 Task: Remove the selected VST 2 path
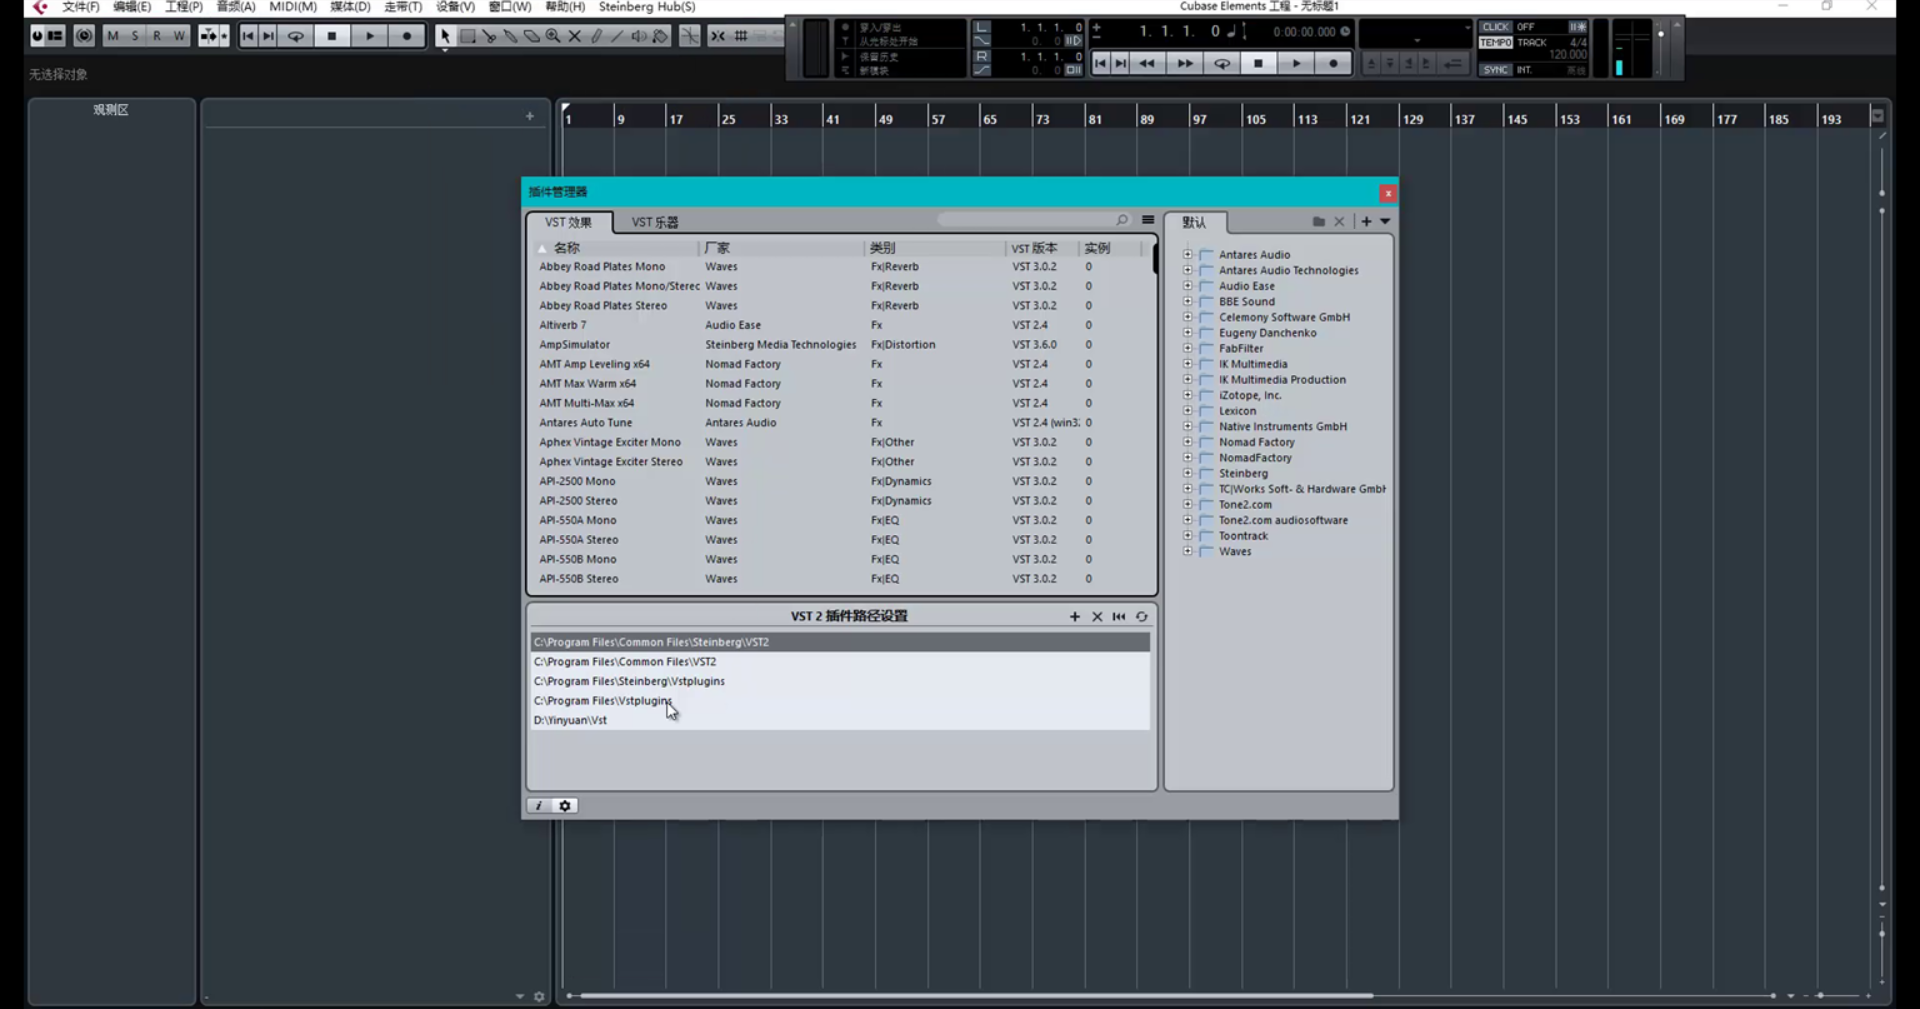(1097, 617)
